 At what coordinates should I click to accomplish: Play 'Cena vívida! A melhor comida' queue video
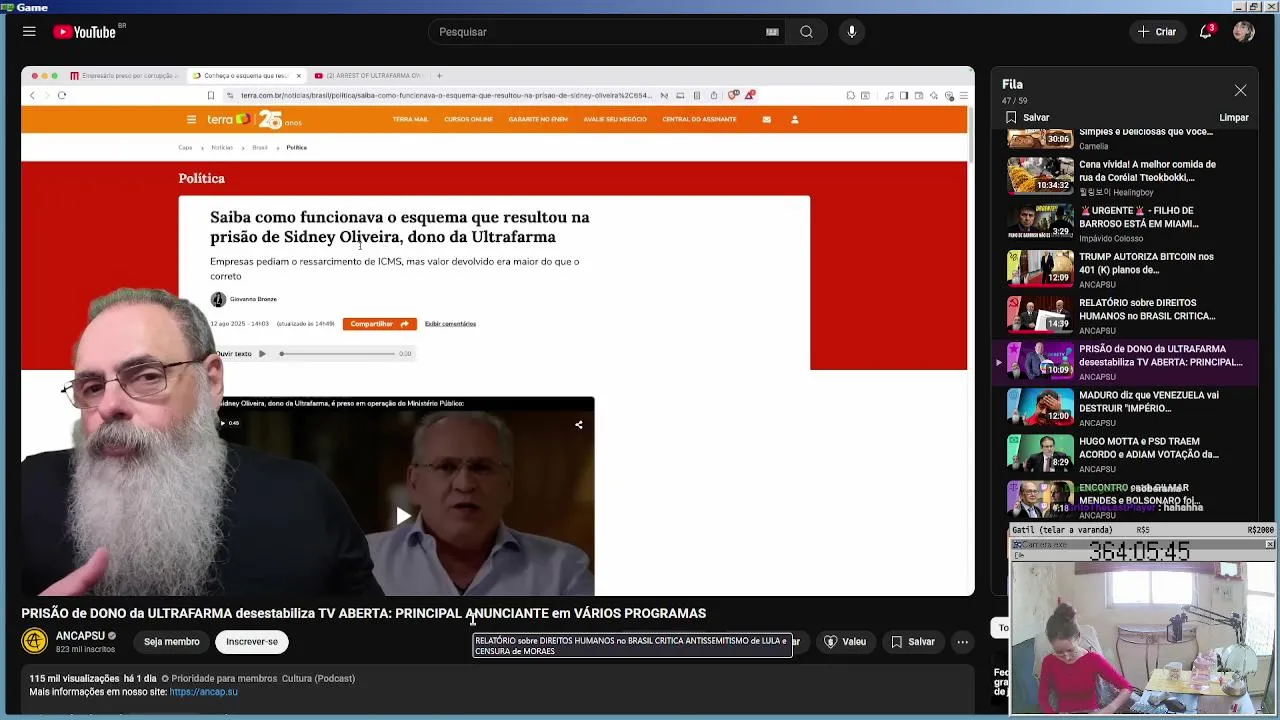[x=1127, y=177]
